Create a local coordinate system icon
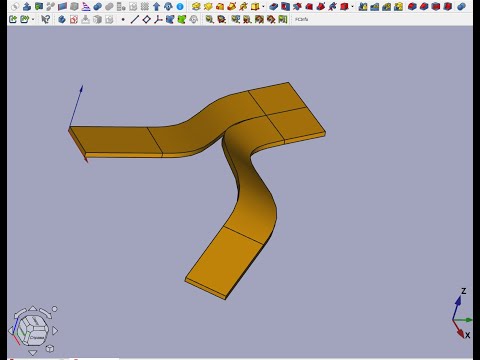The height and width of the screenshot is (360, 480). coord(158,20)
